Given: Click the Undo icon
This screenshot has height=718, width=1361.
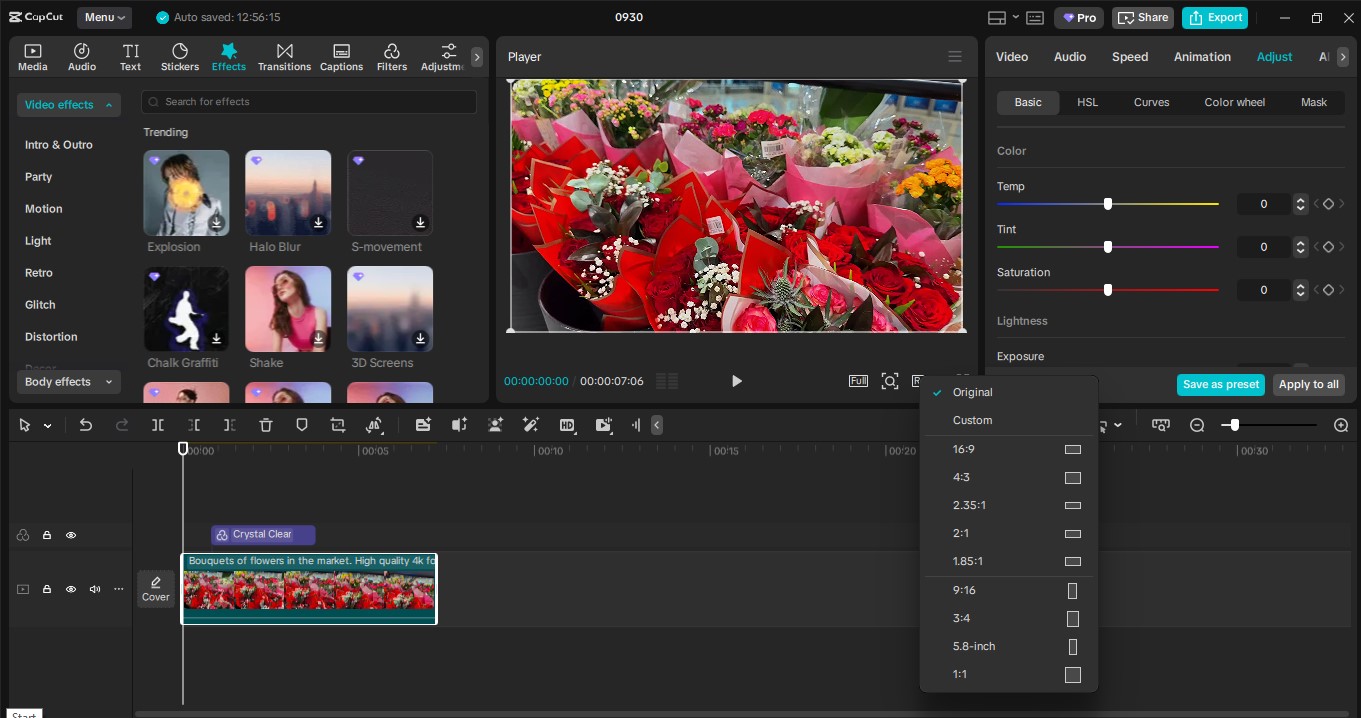Looking at the screenshot, I should pos(85,425).
